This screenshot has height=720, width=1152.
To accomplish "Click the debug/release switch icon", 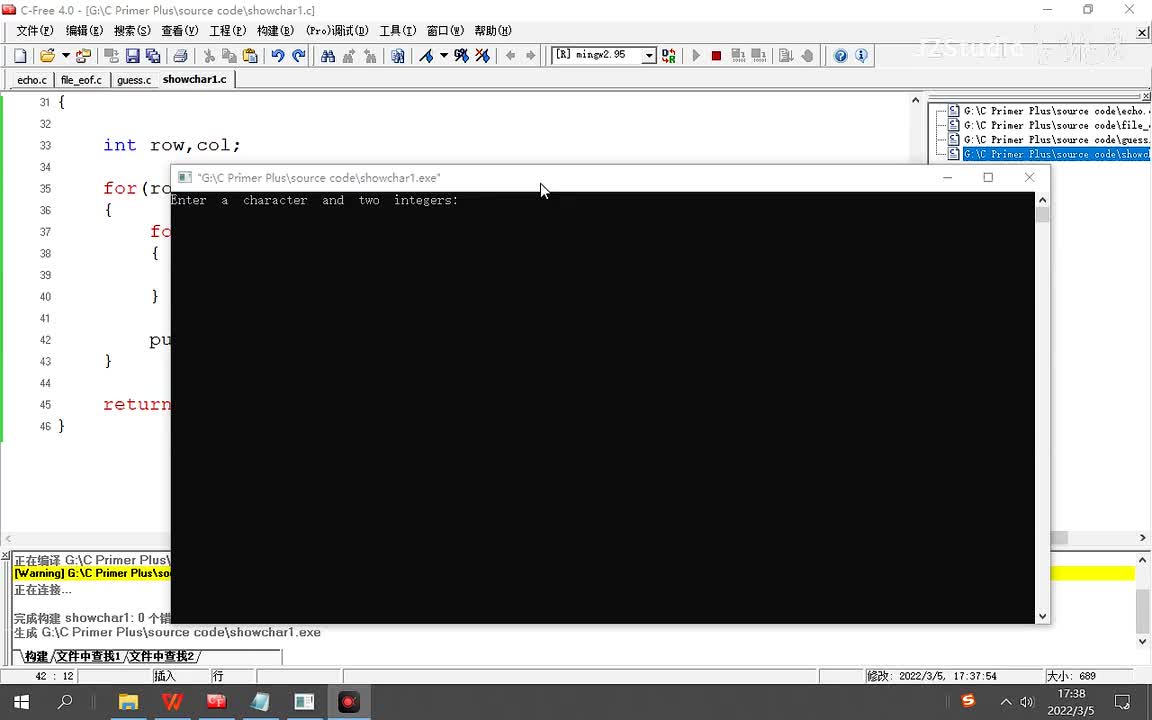I will (x=669, y=55).
